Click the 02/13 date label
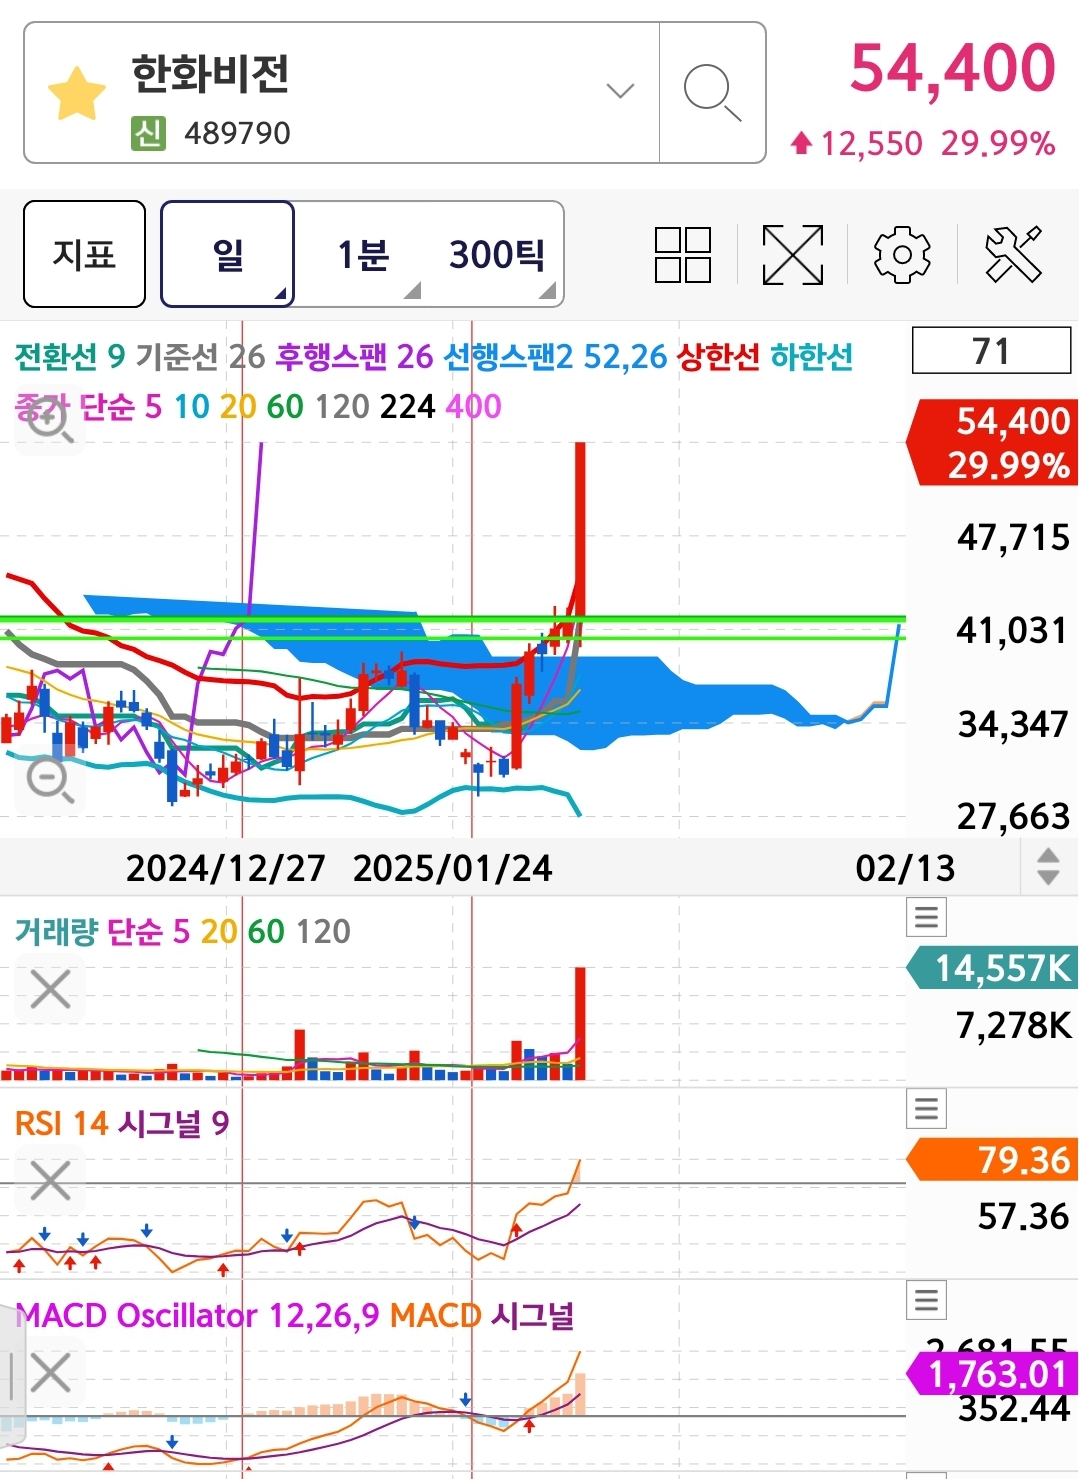This screenshot has width=1079, height=1479. point(905,867)
